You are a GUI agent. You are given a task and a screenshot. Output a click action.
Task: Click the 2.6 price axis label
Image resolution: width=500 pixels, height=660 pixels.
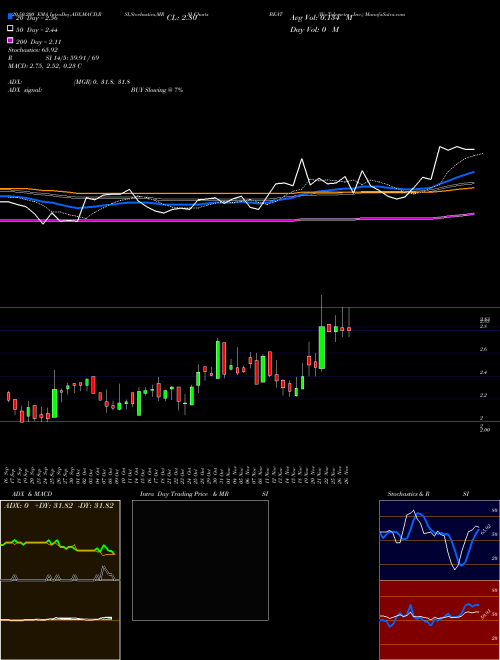(484, 349)
